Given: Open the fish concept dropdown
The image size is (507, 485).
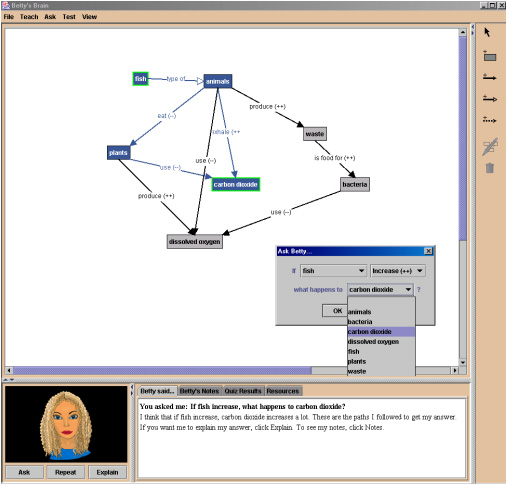Looking at the screenshot, I should tap(333, 271).
